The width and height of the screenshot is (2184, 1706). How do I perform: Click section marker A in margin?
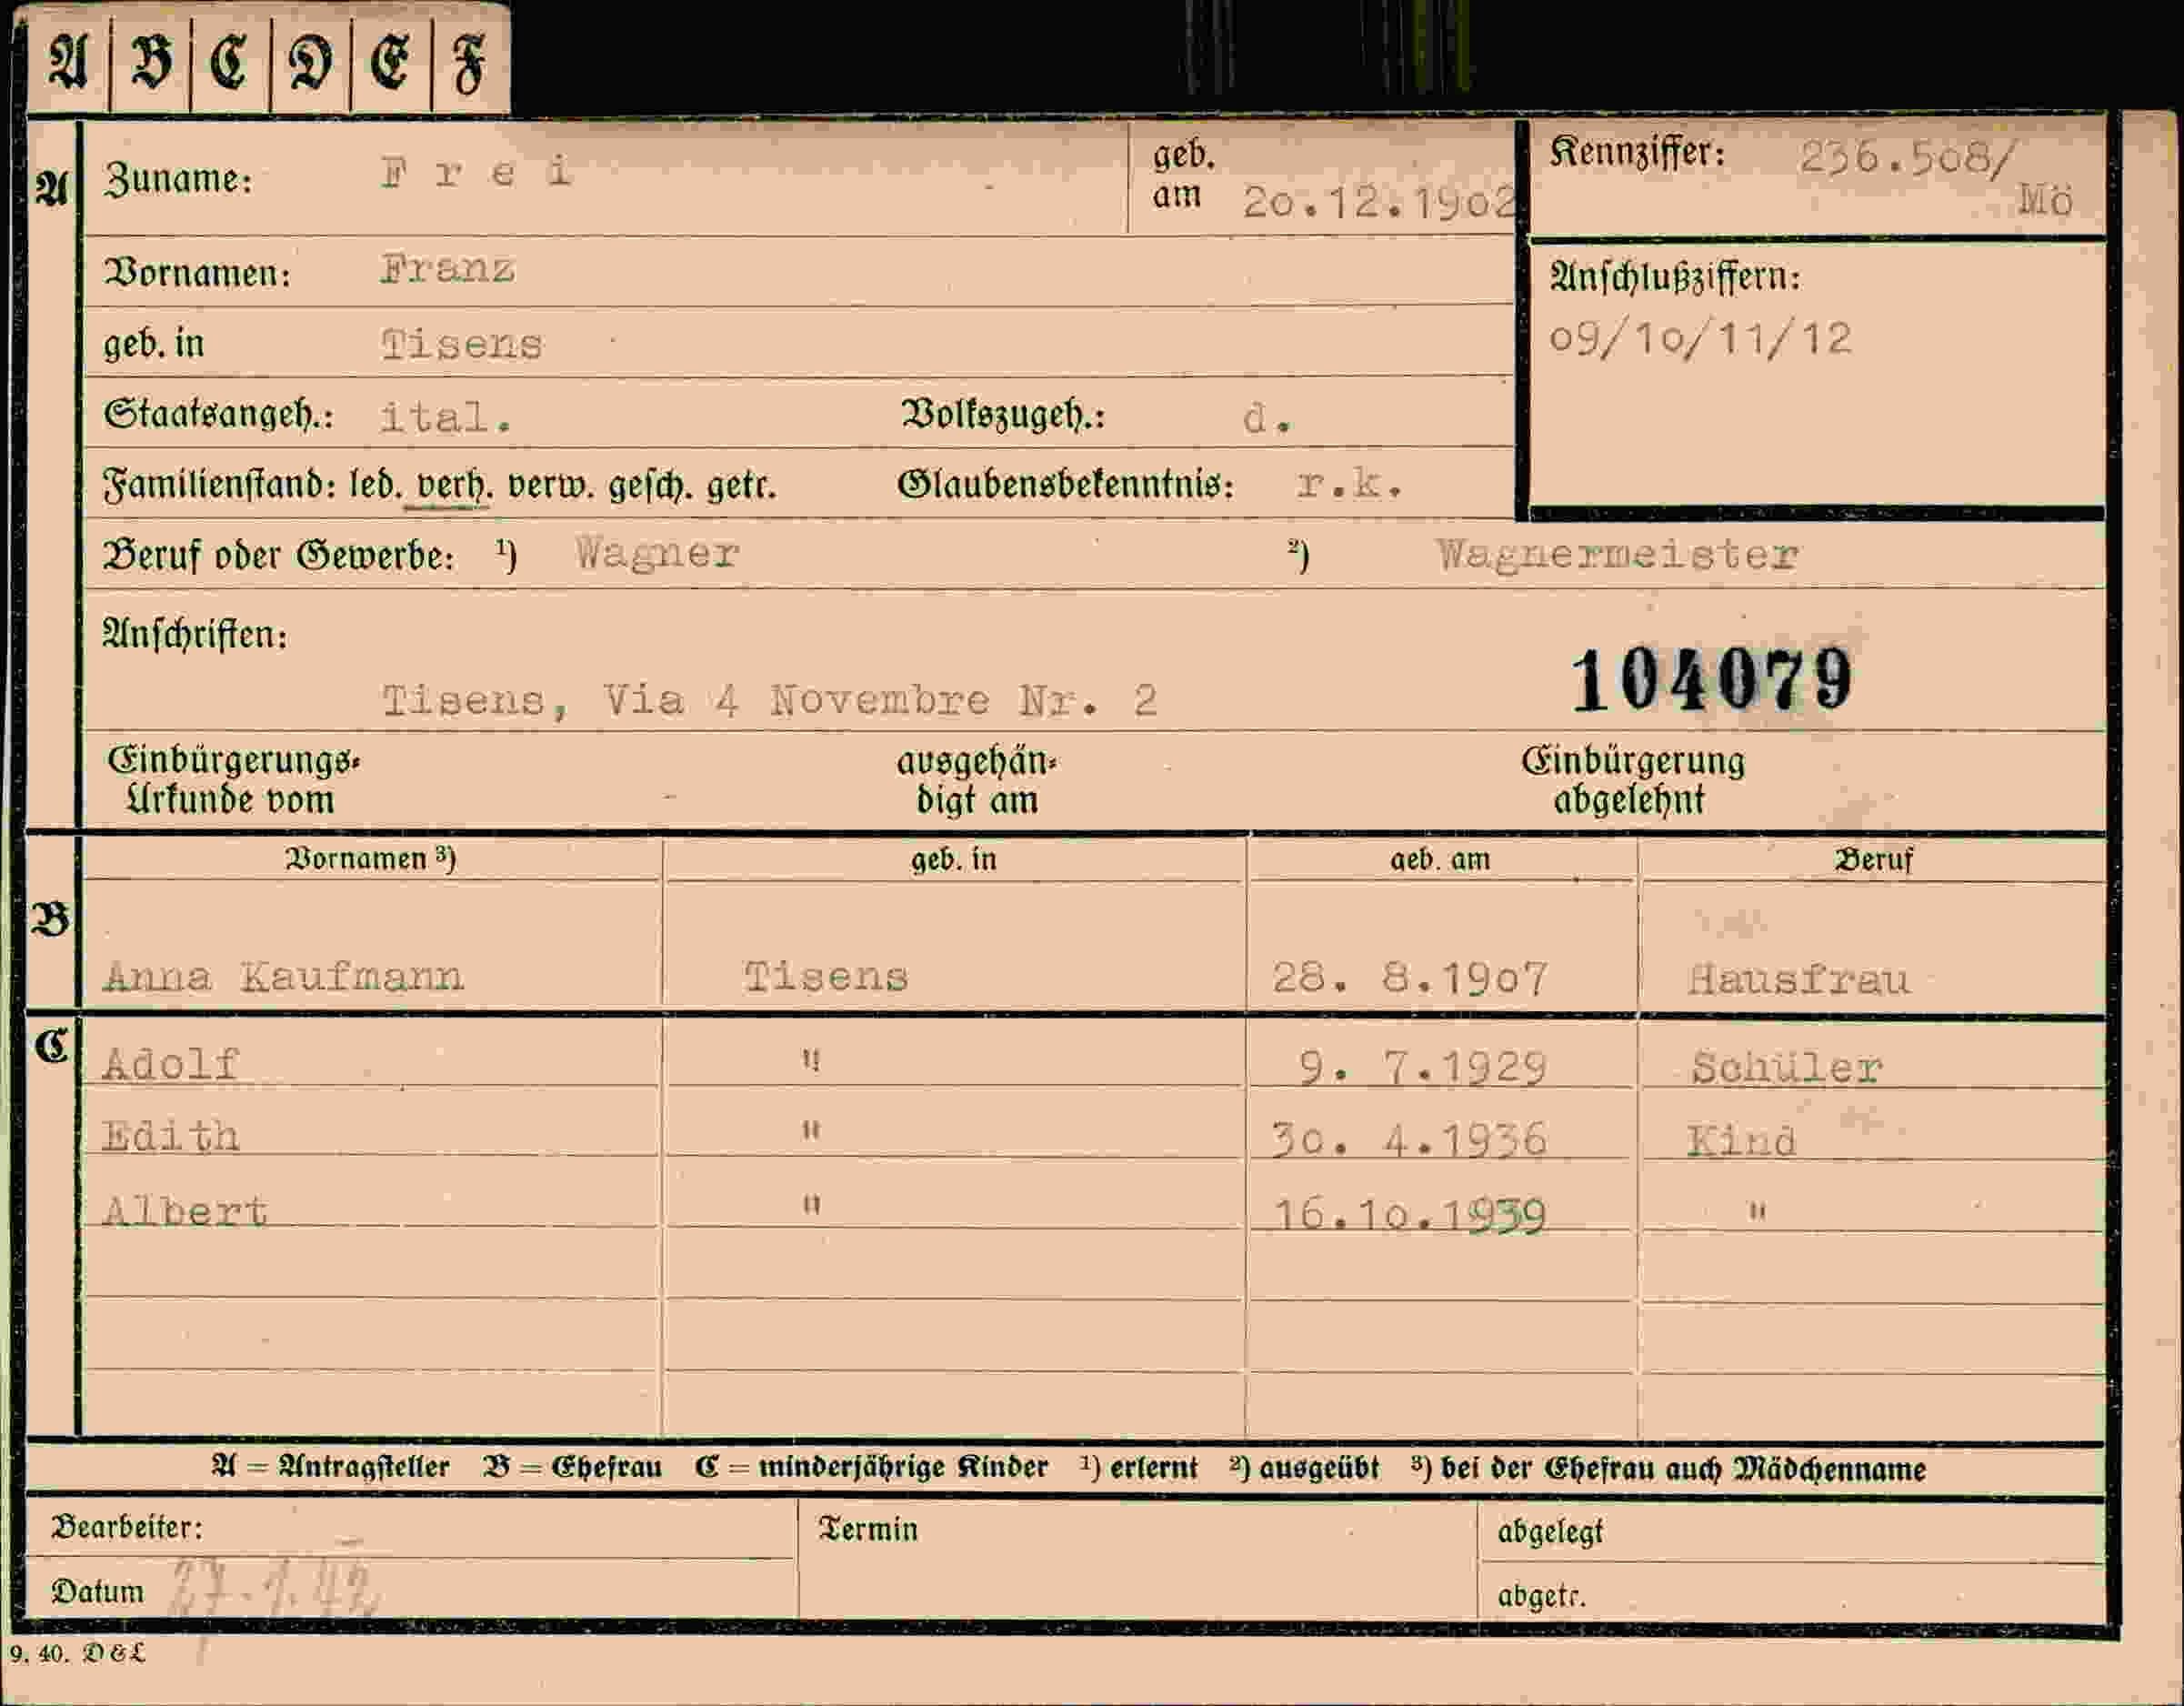point(51,186)
